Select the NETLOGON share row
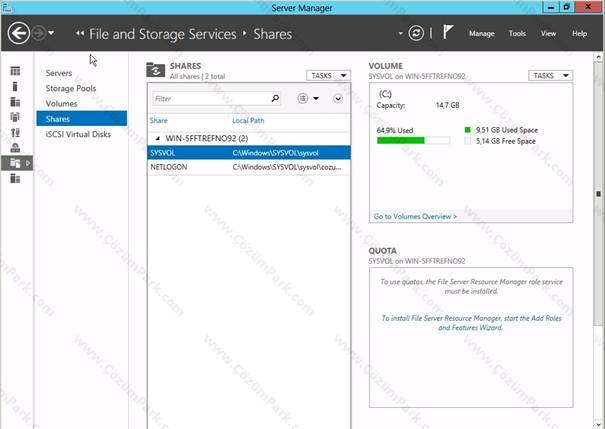 pos(249,167)
